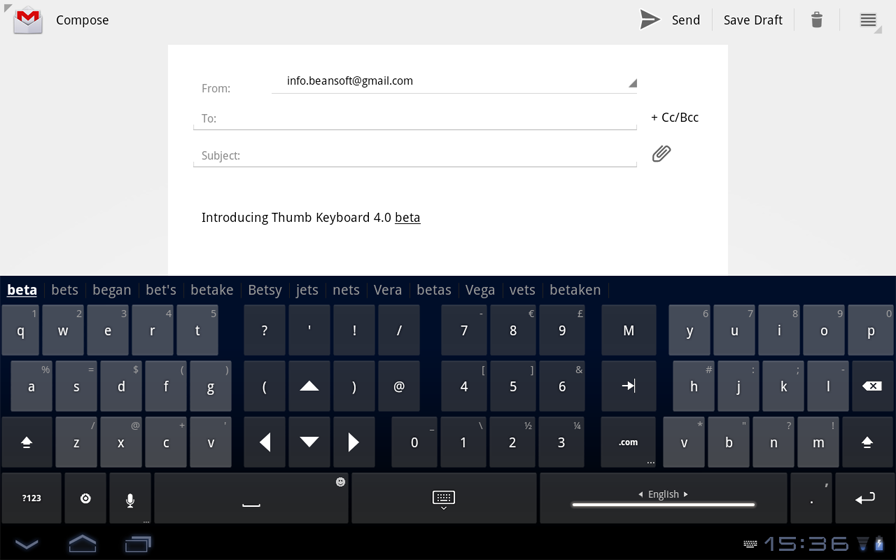The image size is (896, 560).
Task: Tap the 5 number key
Action: tap(513, 386)
